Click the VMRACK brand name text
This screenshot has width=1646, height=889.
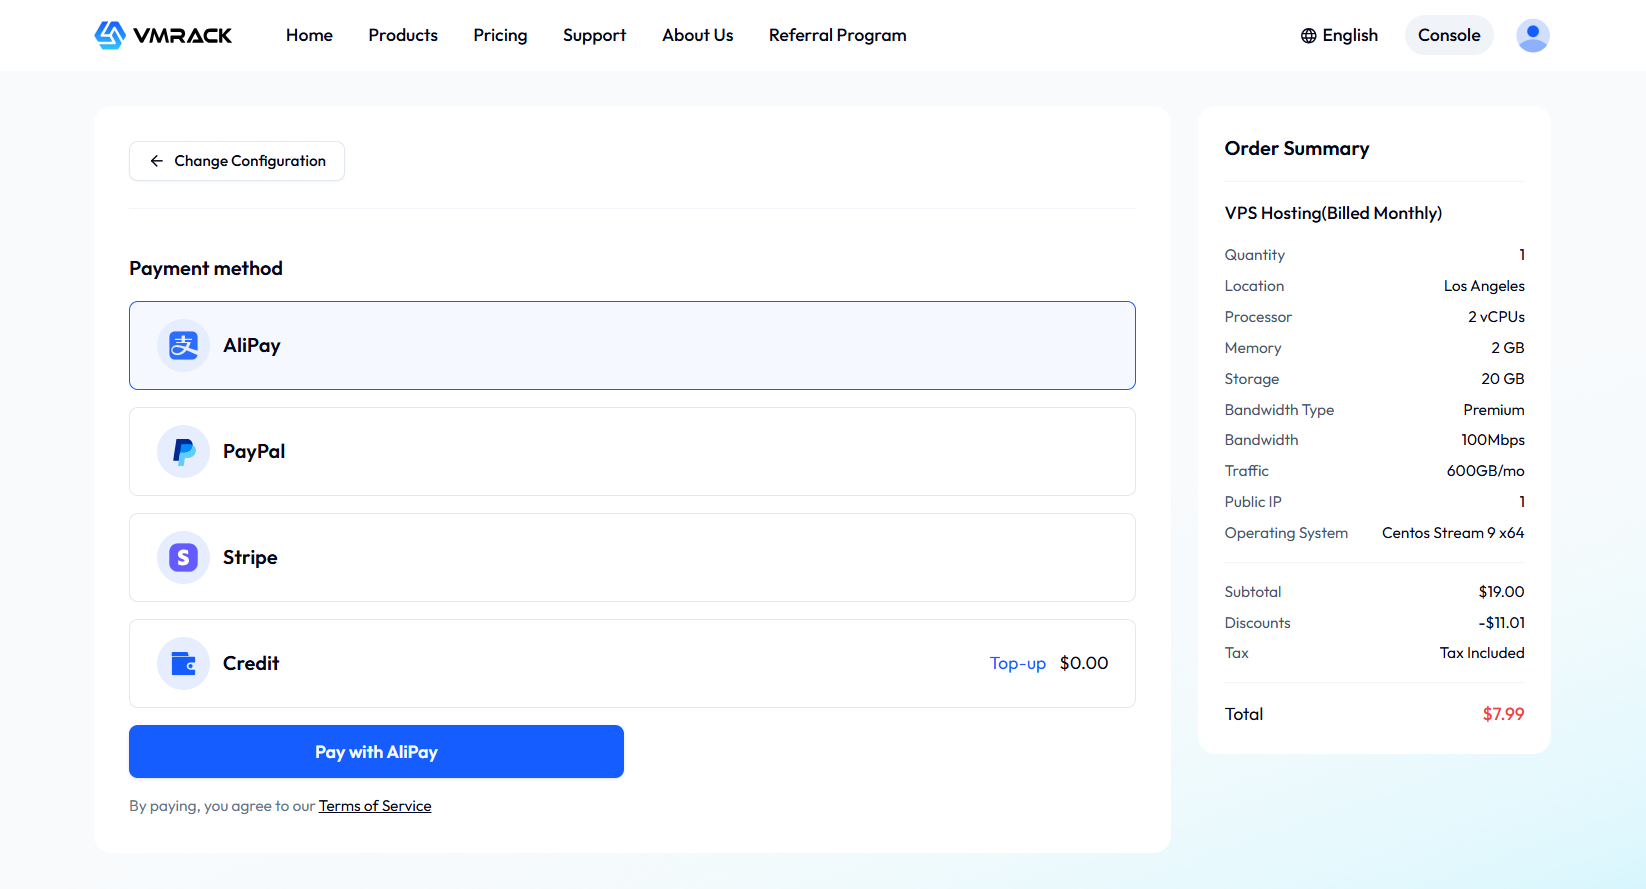182,36
